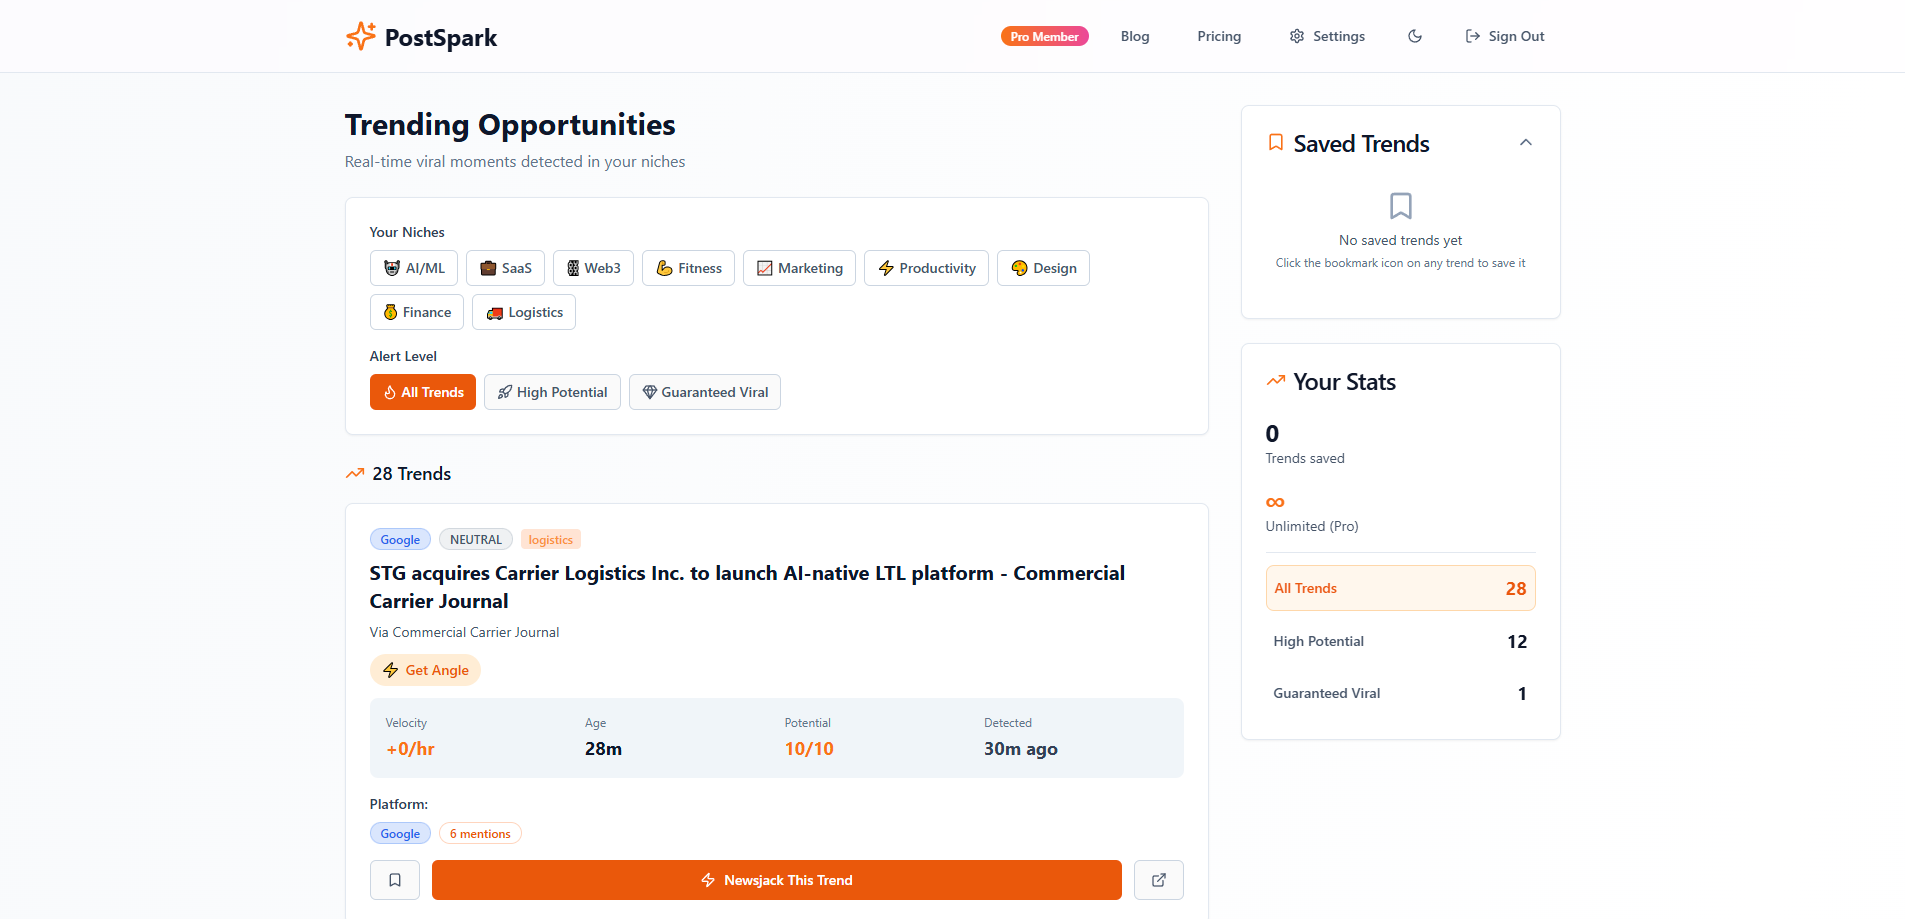
Task: Bookmark the STG acquires Carrier Logistics trend
Action: 395,880
